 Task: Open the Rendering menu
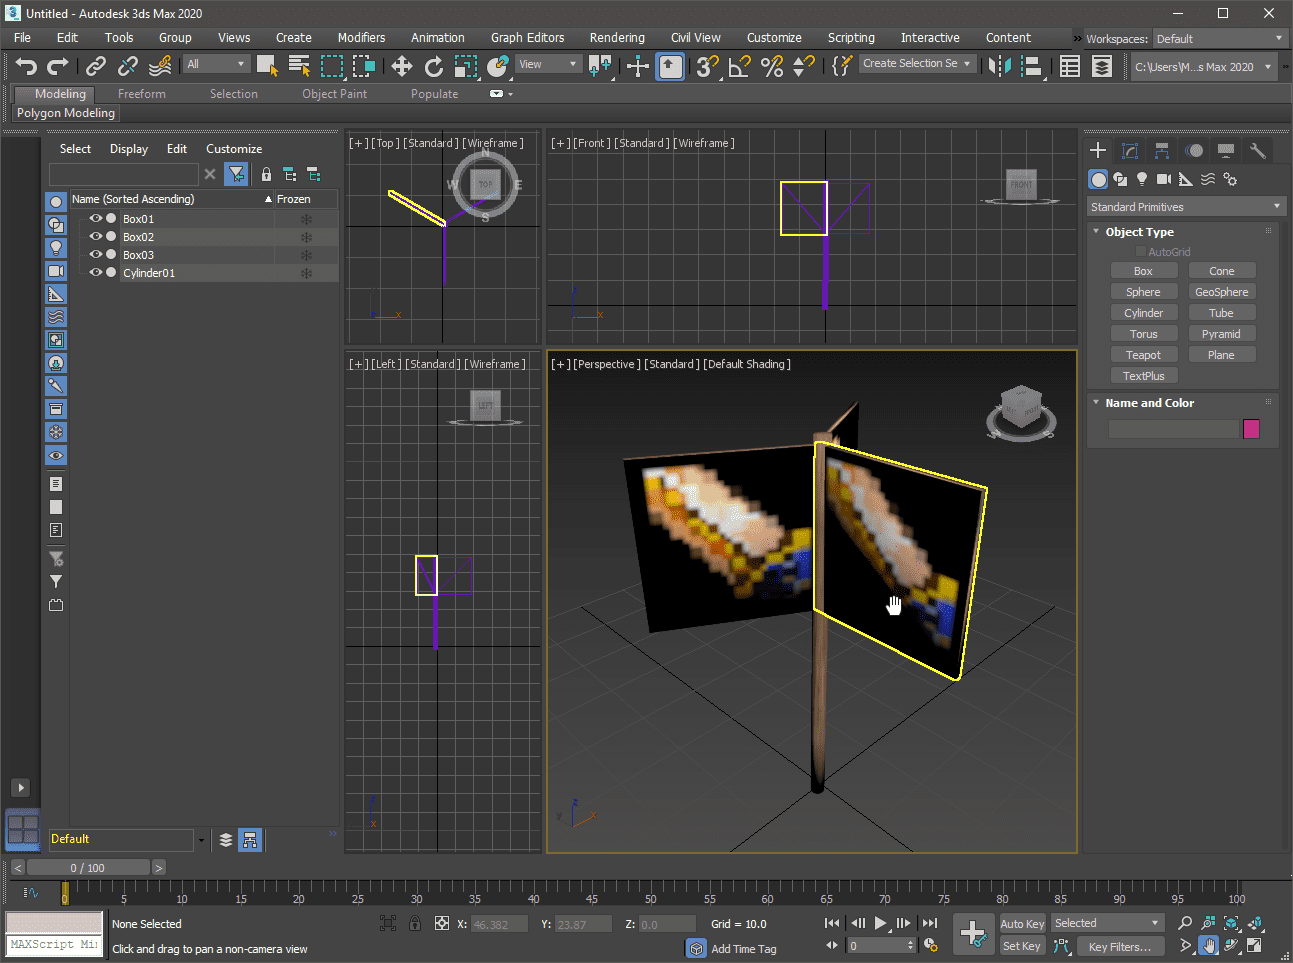coord(617,37)
